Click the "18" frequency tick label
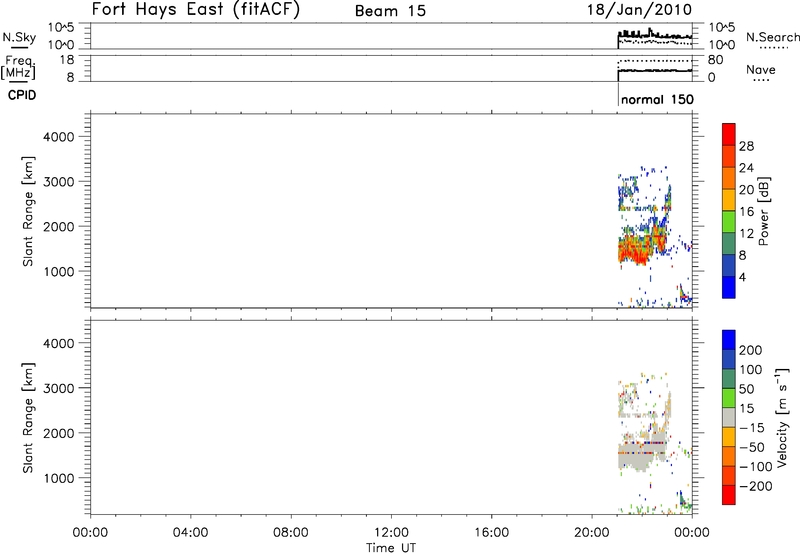 coord(66,60)
